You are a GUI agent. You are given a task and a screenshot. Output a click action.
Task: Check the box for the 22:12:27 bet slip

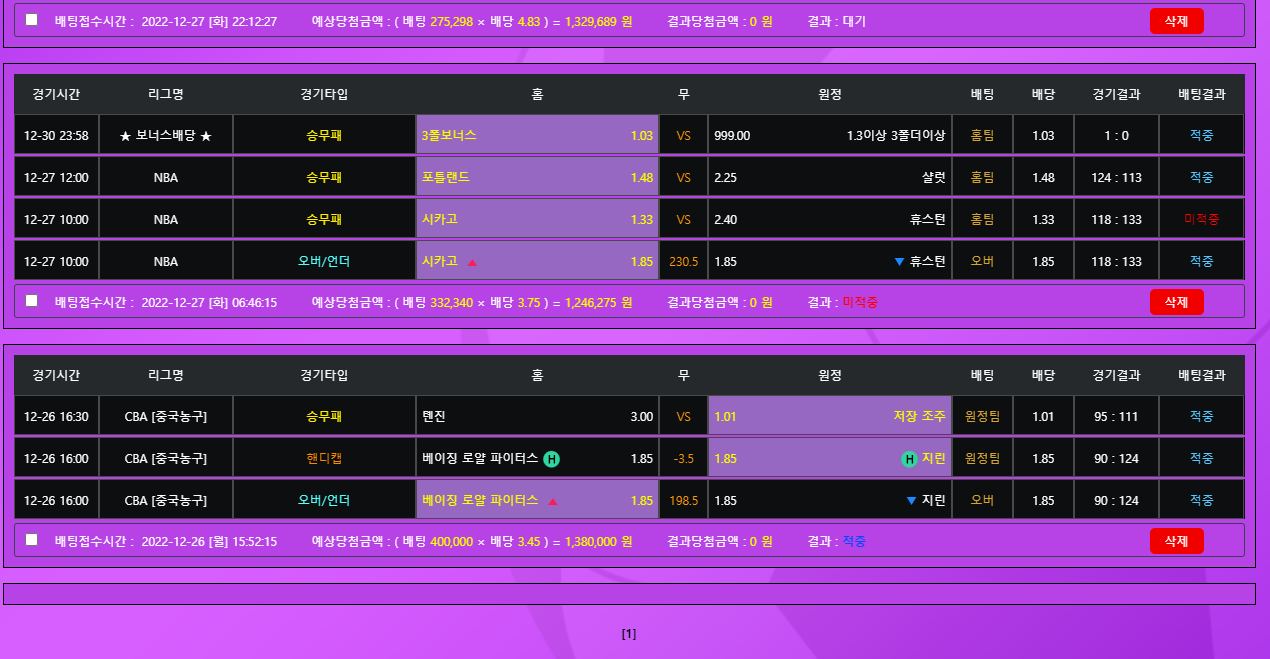coord(31,20)
